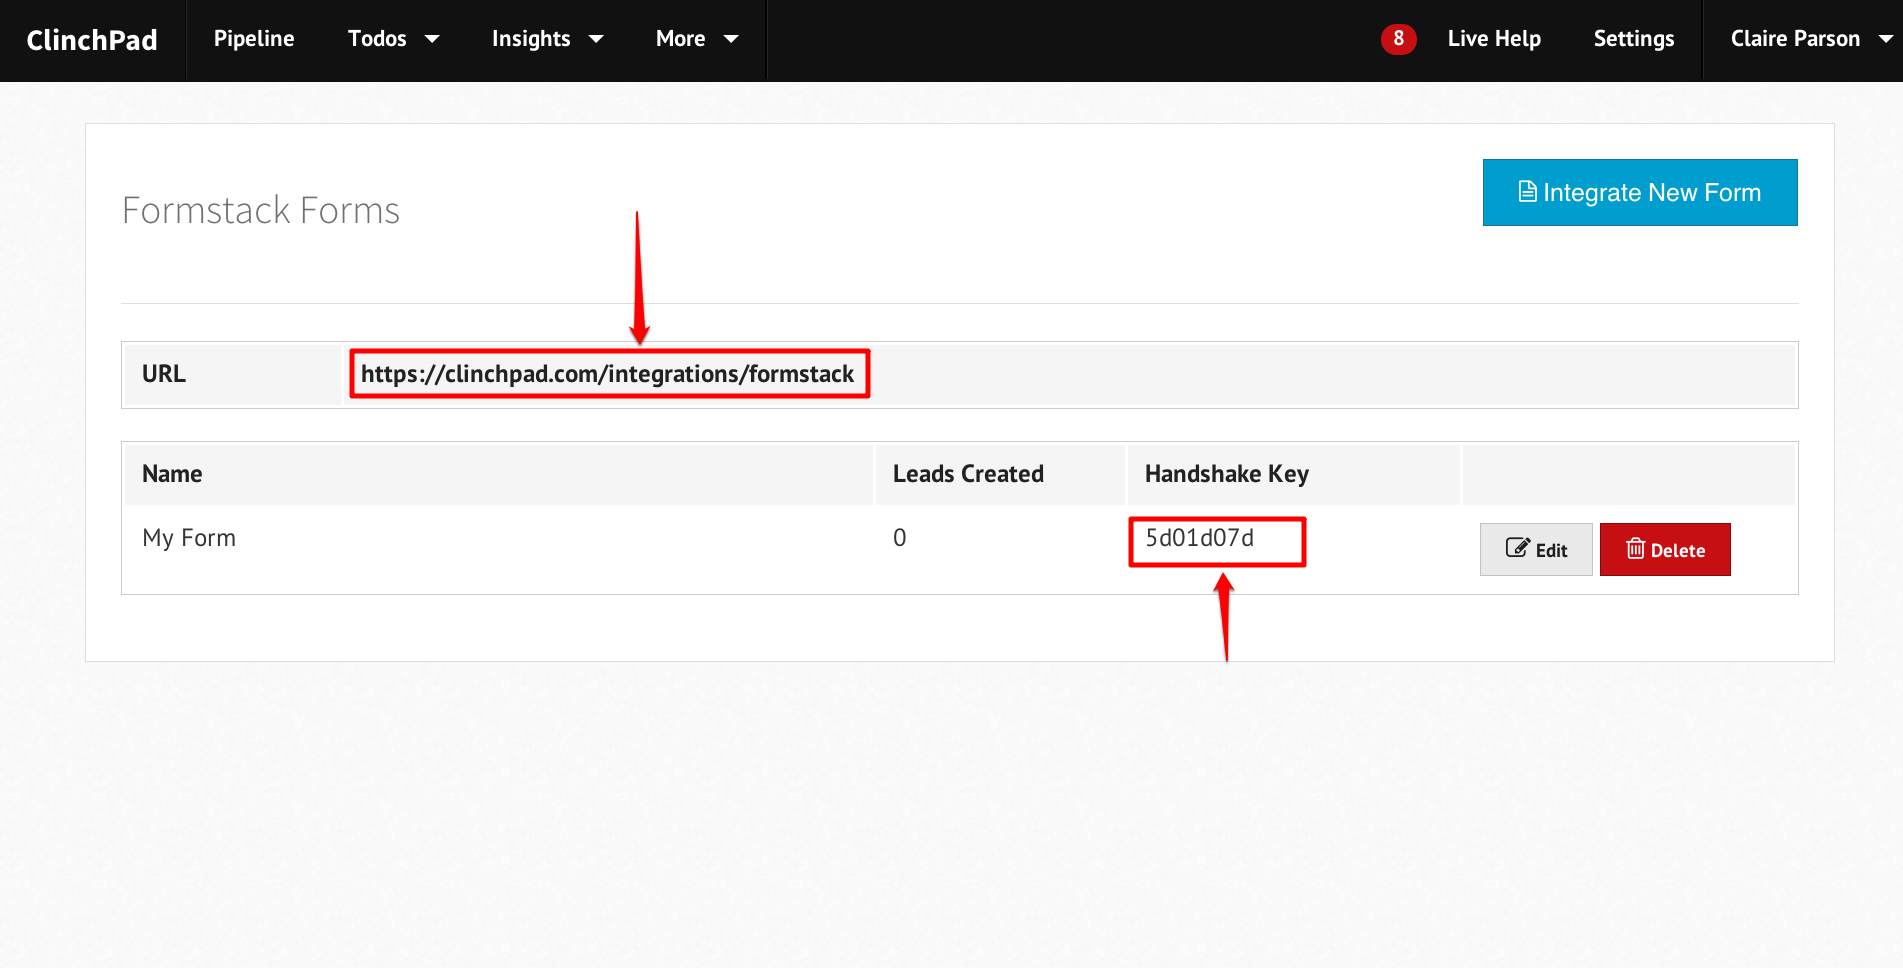Expand the Todos dropdown arrow

pyautogui.click(x=432, y=39)
